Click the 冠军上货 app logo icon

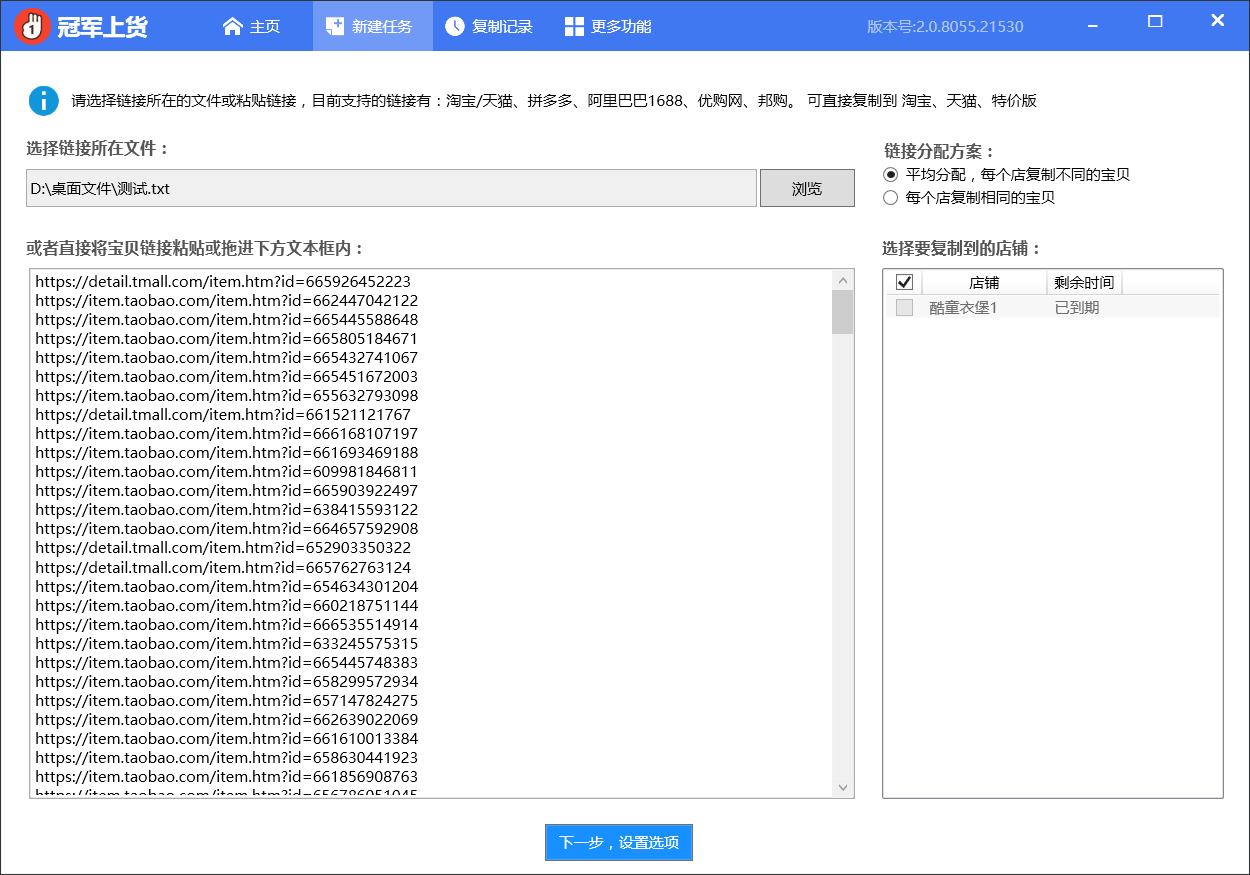click(x=32, y=26)
